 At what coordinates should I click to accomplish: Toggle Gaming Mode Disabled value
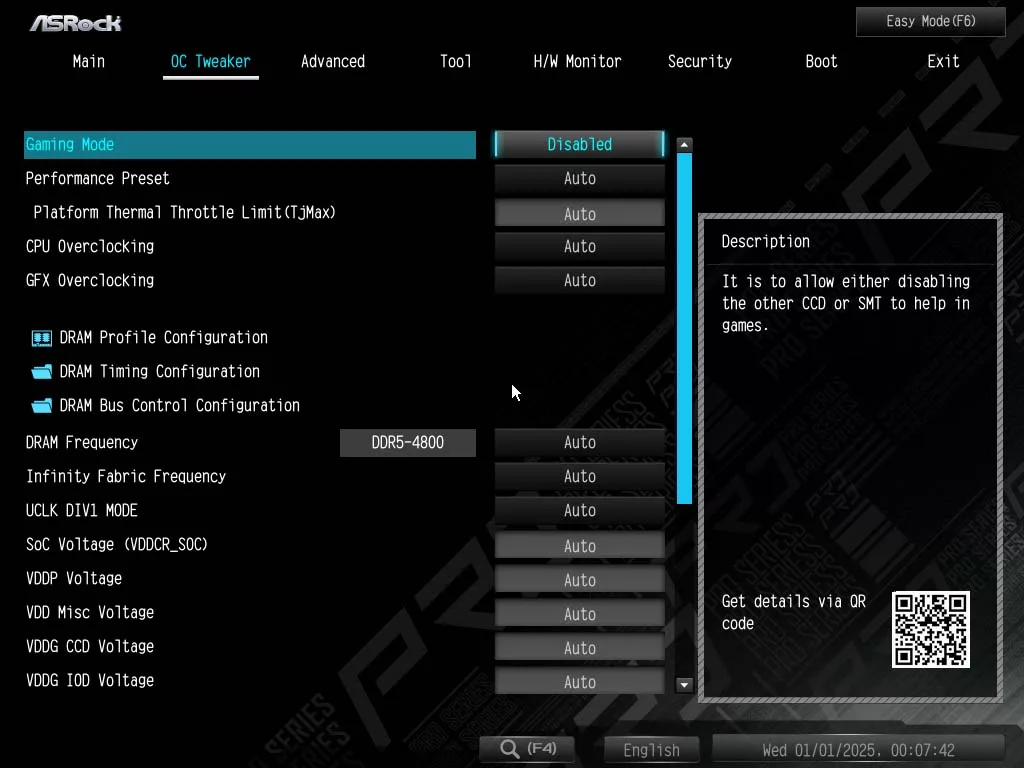pyautogui.click(x=579, y=145)
